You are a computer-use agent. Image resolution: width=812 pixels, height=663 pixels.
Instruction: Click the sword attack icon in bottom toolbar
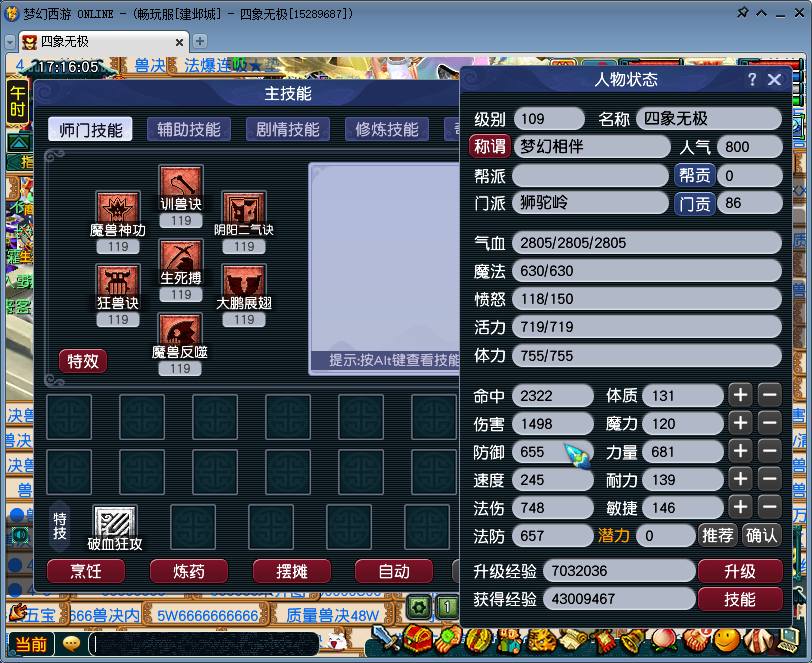point(384,639)
